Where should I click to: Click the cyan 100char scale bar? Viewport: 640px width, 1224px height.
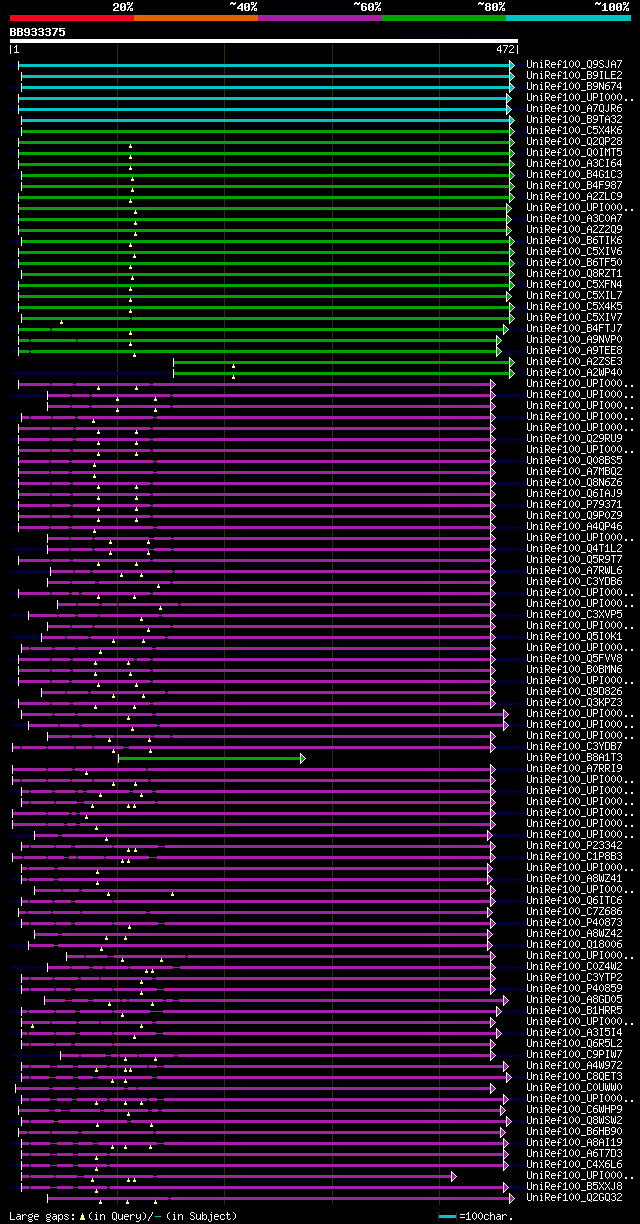[x=448, y=1216]
